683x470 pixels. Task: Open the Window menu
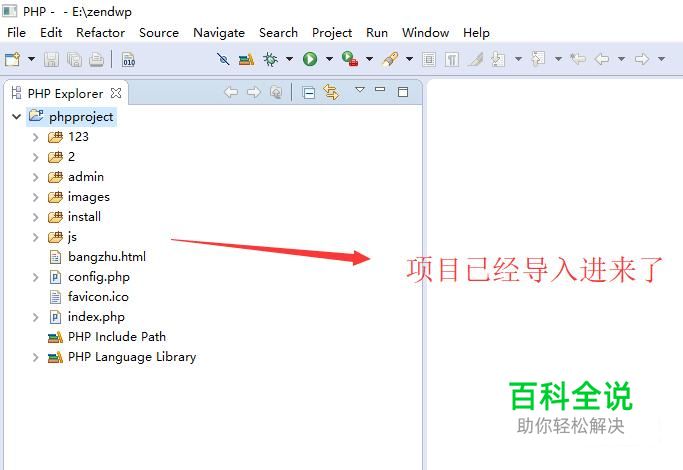(426, 33)
